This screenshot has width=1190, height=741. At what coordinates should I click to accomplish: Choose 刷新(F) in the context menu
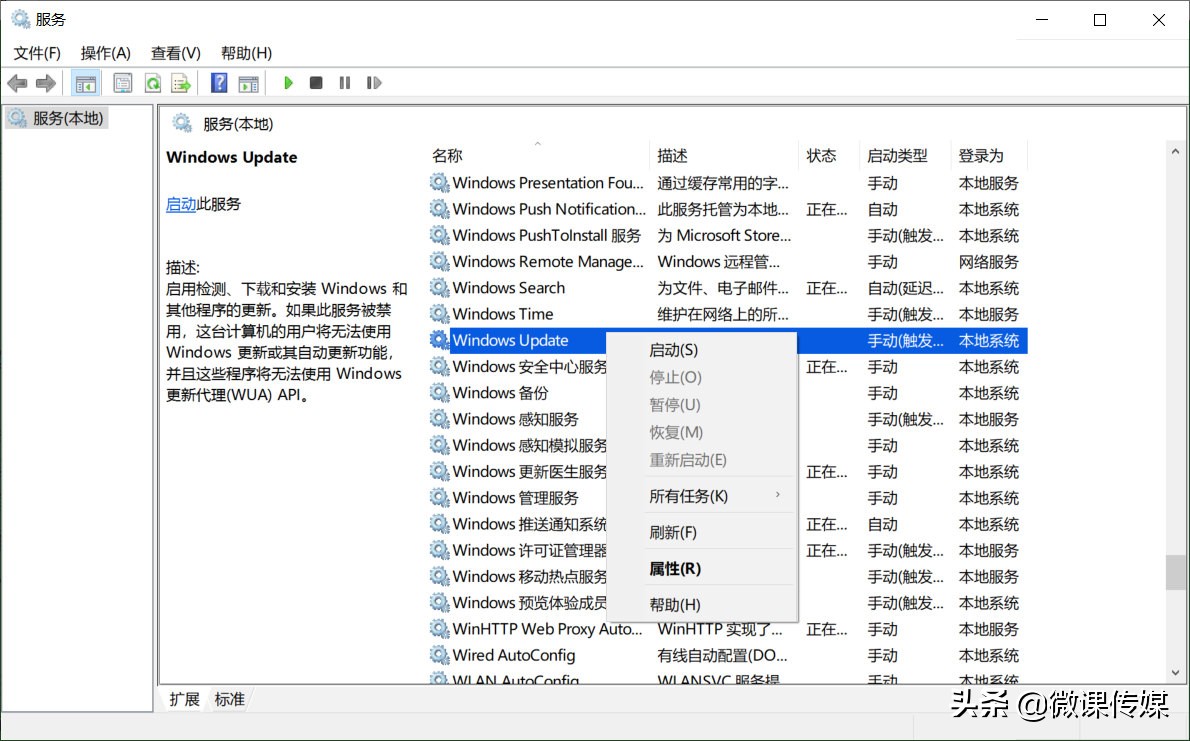[x=677, y=531]
